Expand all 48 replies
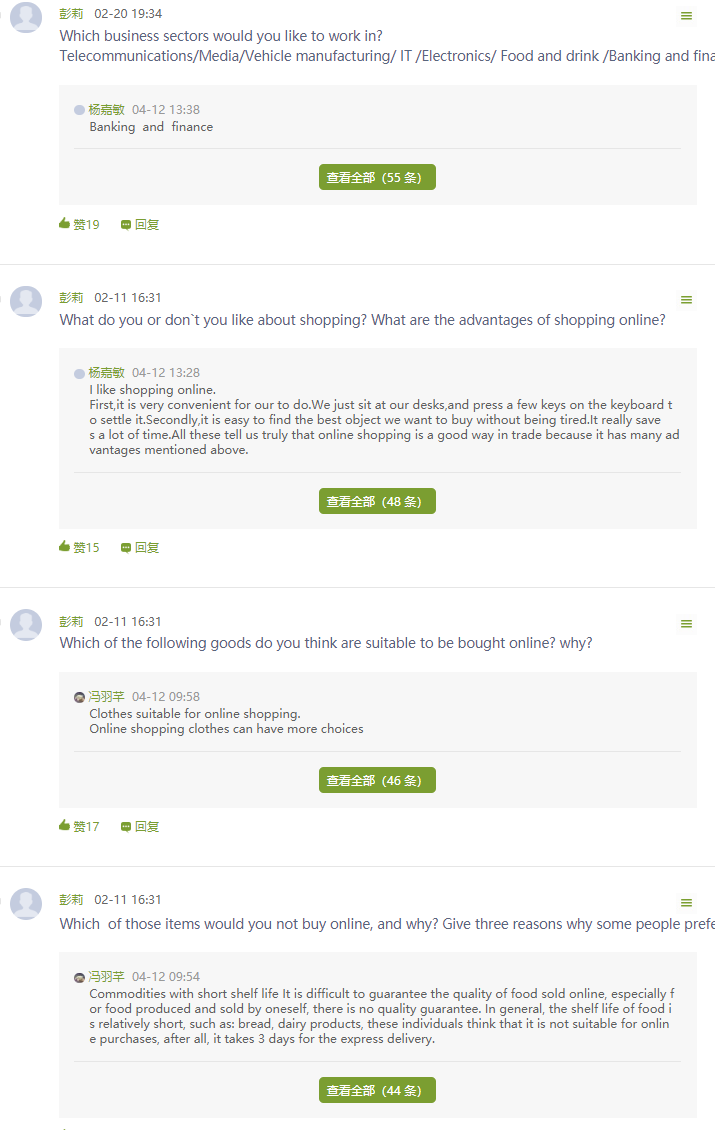 (x=377, y=501)
